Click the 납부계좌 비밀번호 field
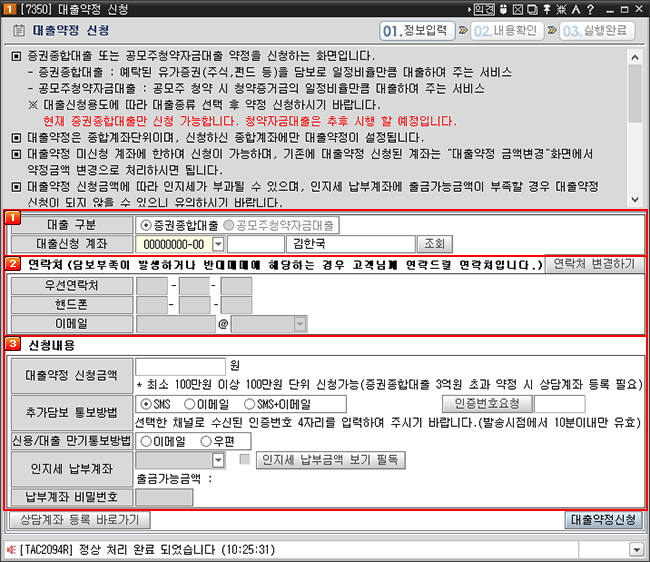The image size is (650, 562). 164,497
